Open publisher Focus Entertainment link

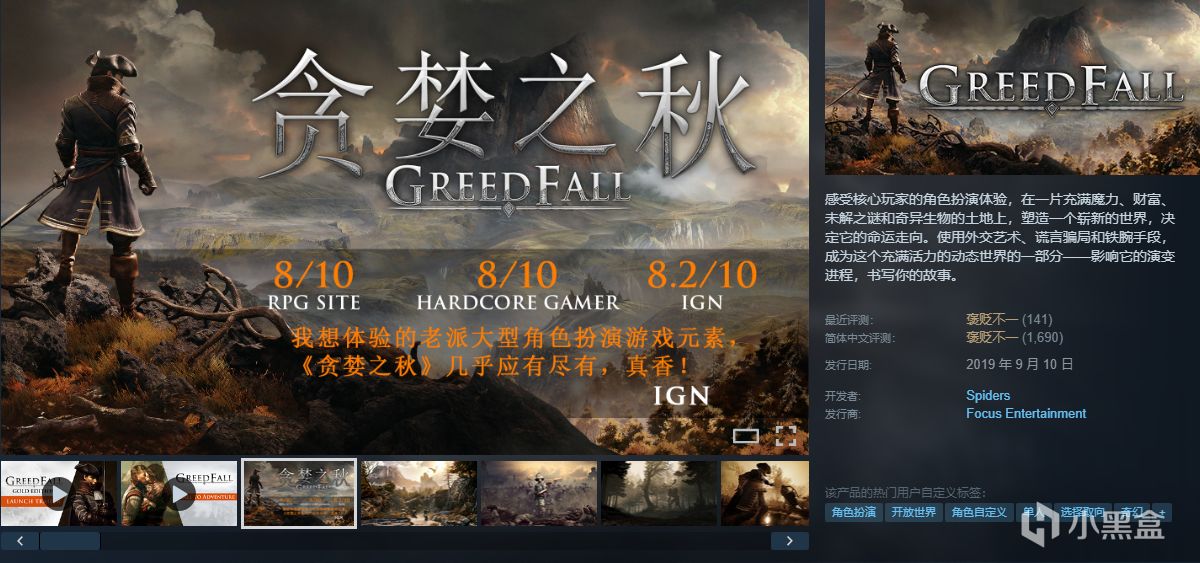(x=1026, y=413)
